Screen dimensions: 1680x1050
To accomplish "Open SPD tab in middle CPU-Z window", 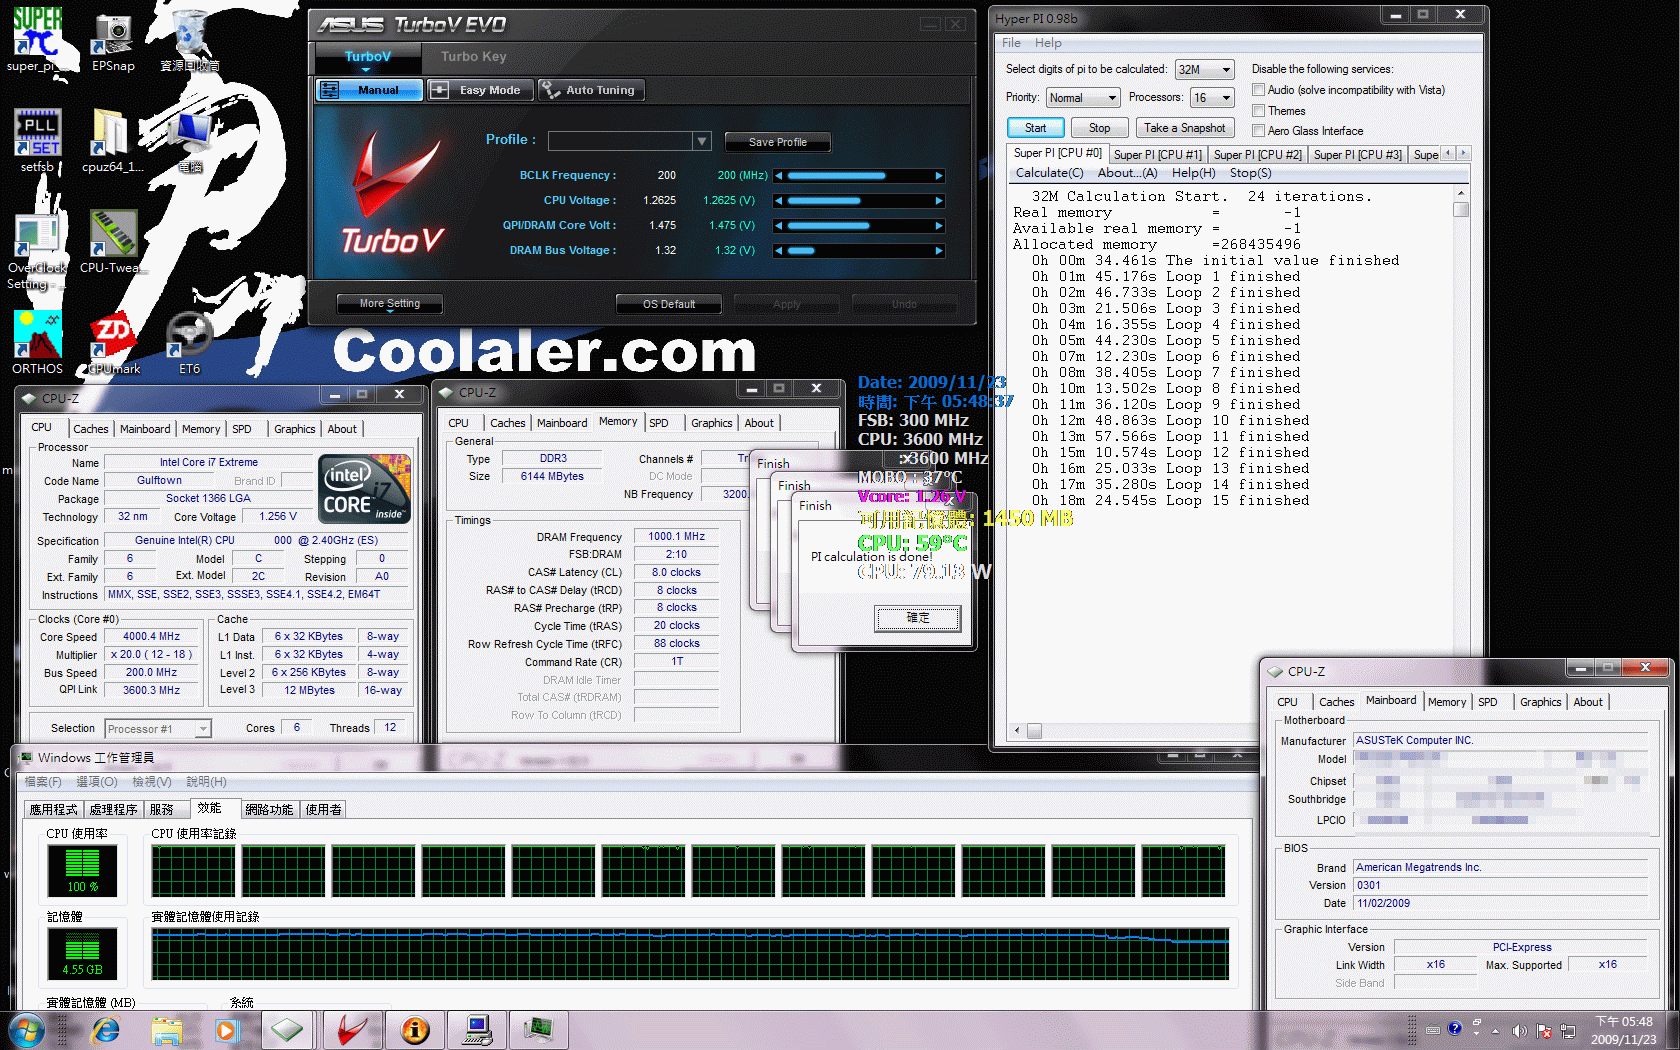I will pyautogui.click(x=658, y=423).
